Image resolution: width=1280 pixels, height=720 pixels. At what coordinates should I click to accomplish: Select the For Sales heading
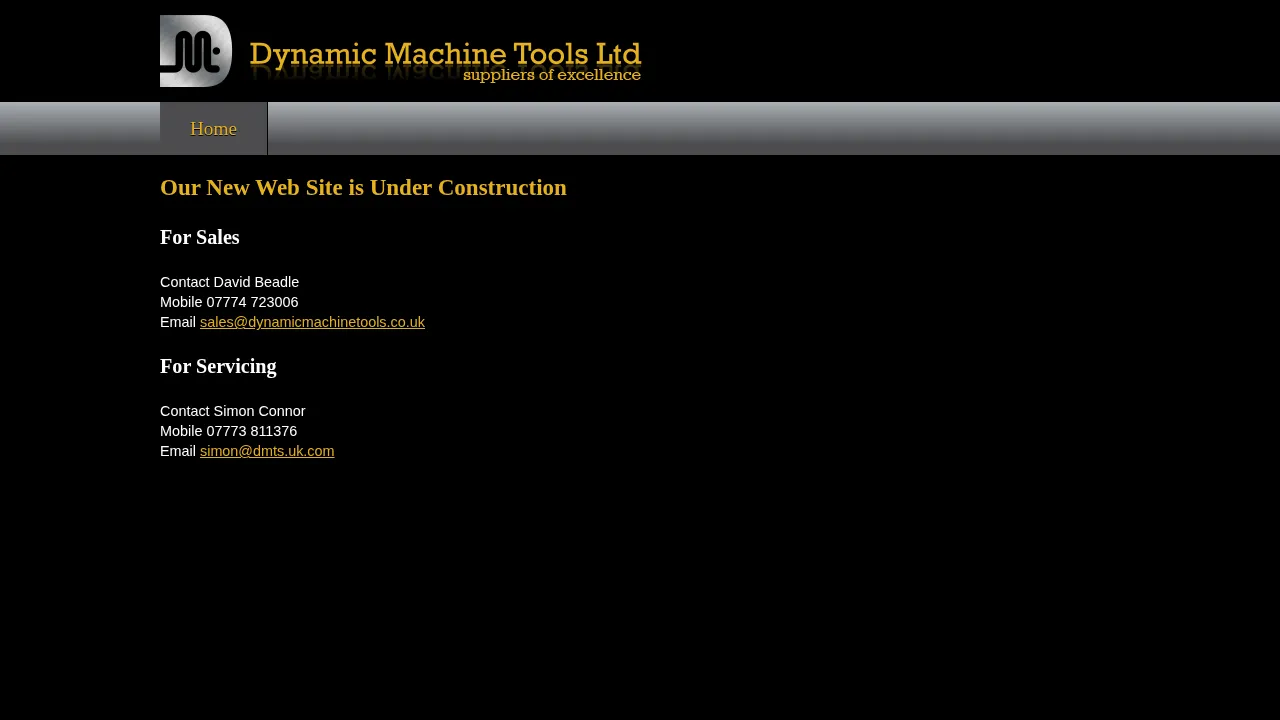pos(200,238)
